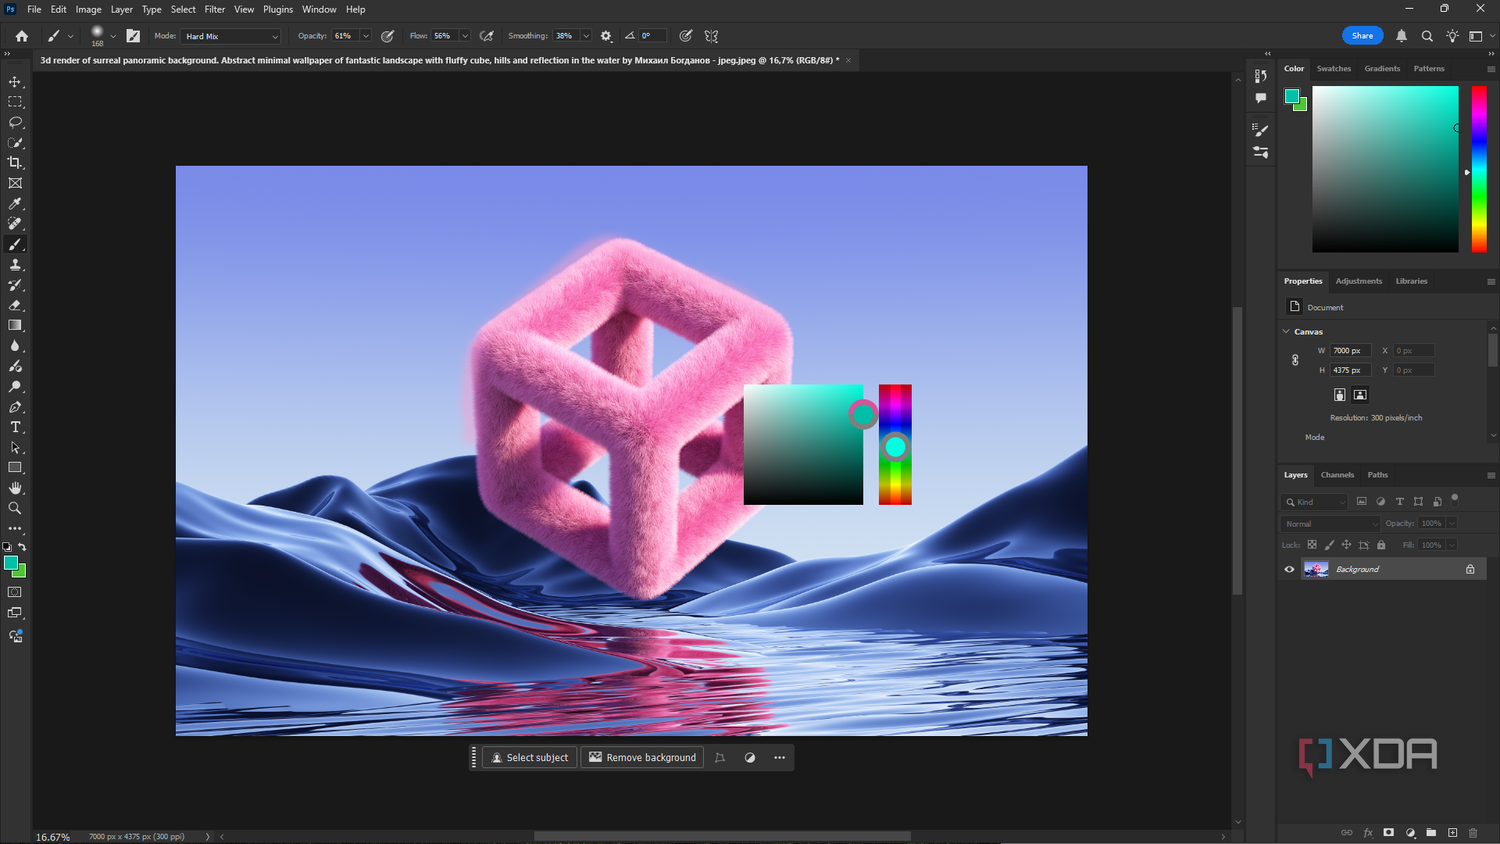The width and height of the screenshot is (1500, 844).
Task: Select the Move tool
Action: 15,82
